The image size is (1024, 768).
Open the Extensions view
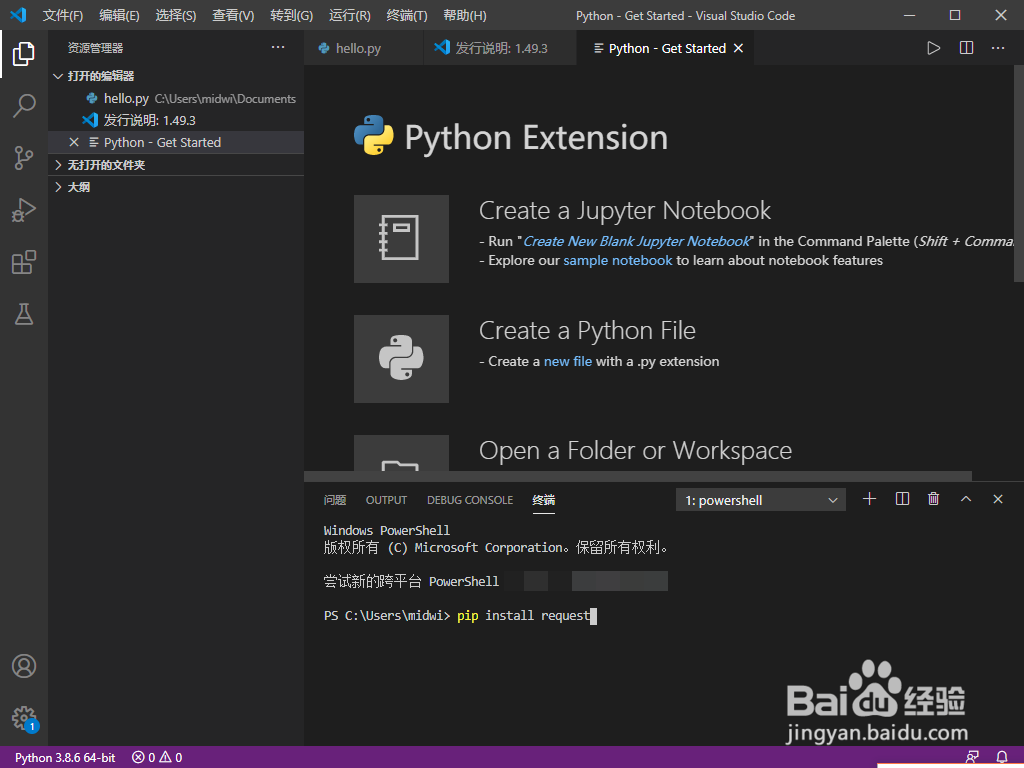click(x=24, y=262)
